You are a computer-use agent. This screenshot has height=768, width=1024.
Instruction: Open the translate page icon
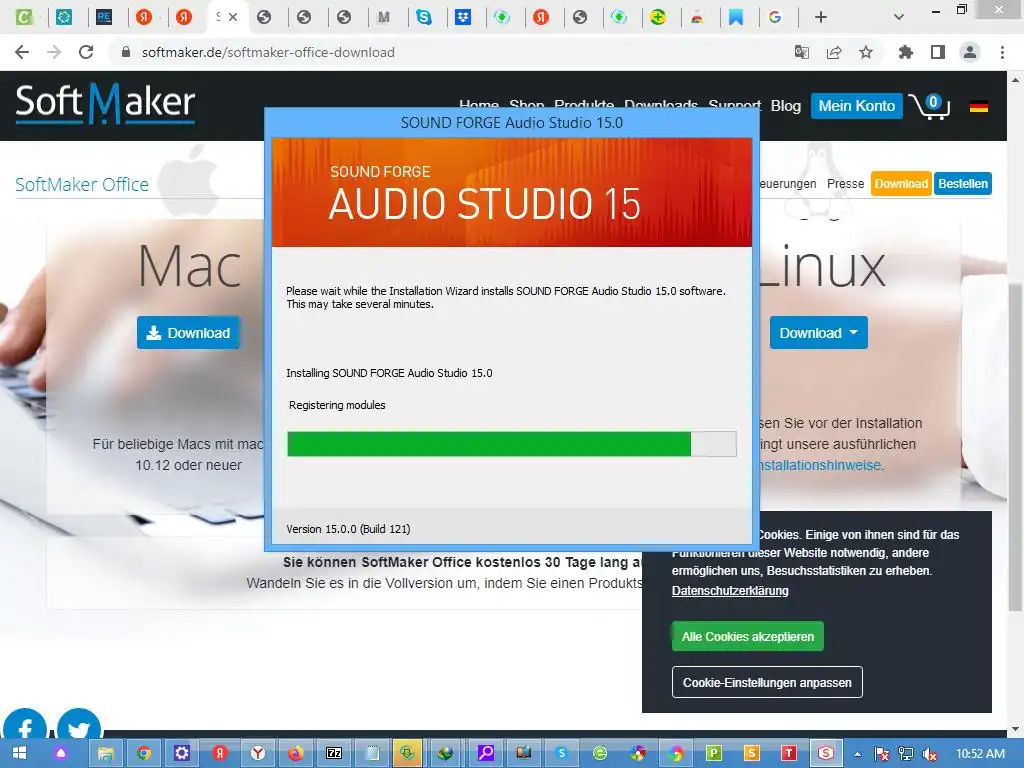pyautogui.click(x=801, y=52)
